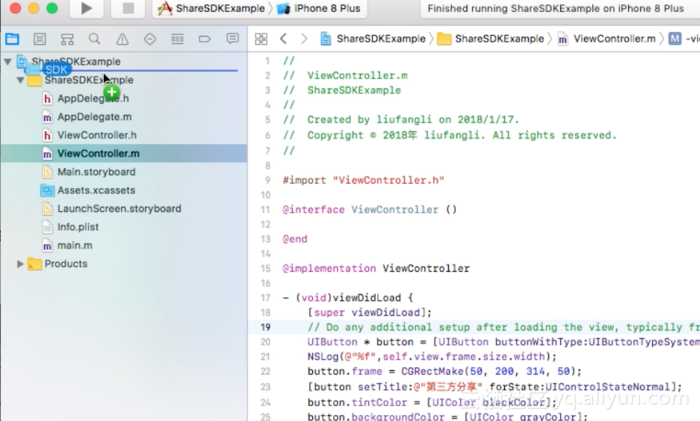Click ViewController.m in jump bar
The height and width of the screenshot is (421, 700).
(607, 39)
